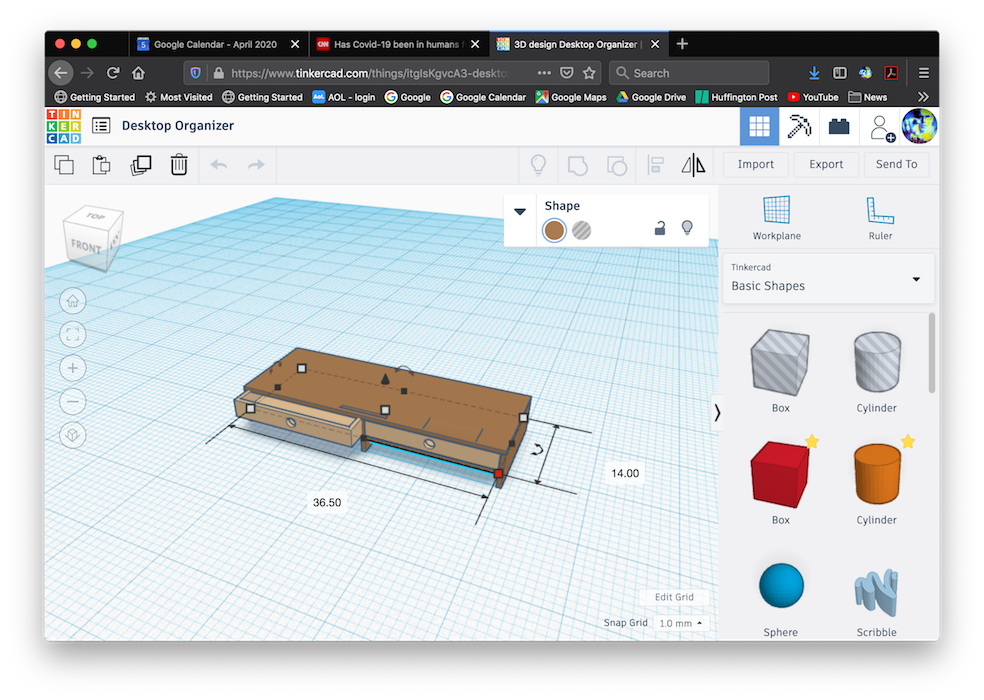Click the Mirror tool icon

(x=693, y=165)
